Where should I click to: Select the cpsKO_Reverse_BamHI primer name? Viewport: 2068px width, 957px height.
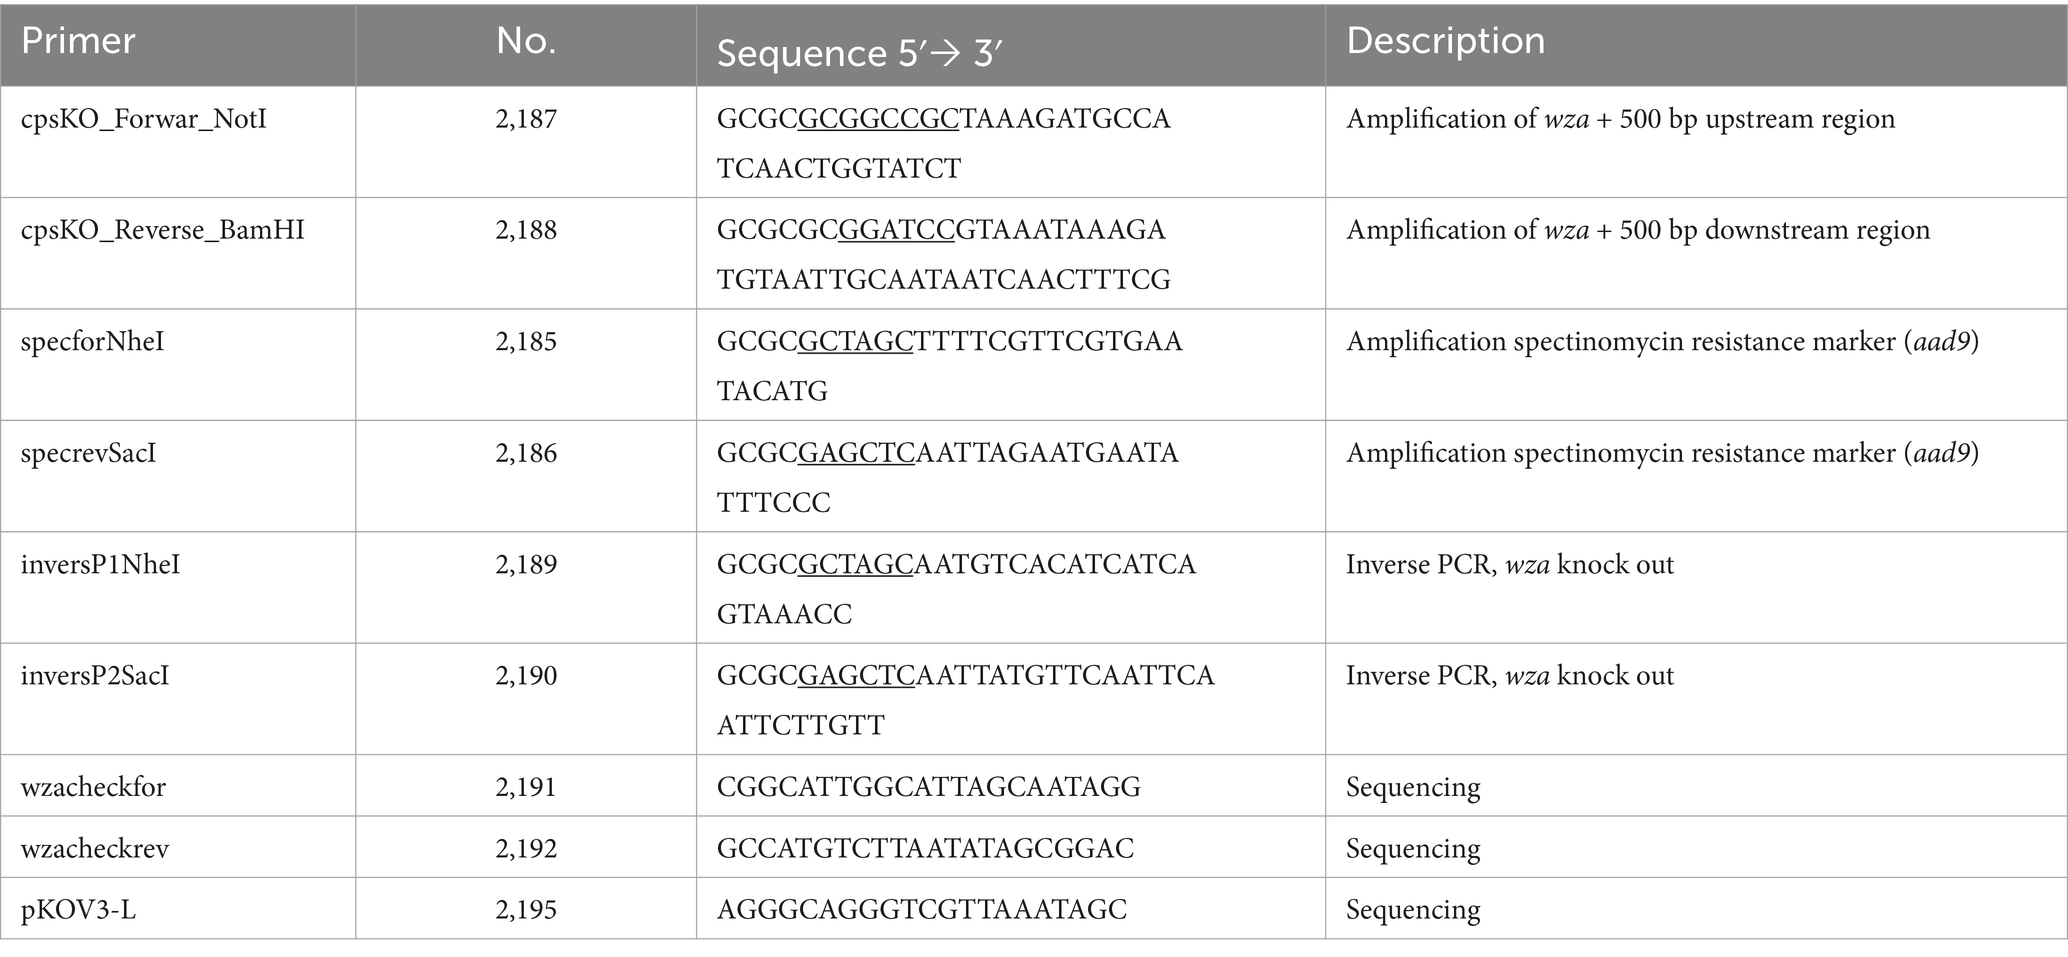click(163, 231)
